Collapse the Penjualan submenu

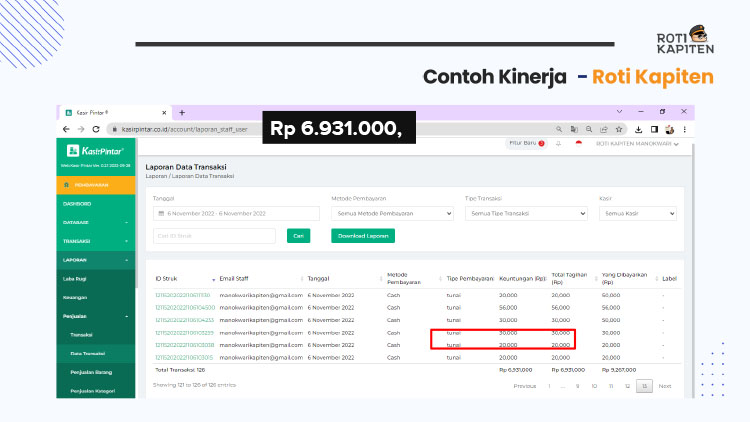(96, 316)
